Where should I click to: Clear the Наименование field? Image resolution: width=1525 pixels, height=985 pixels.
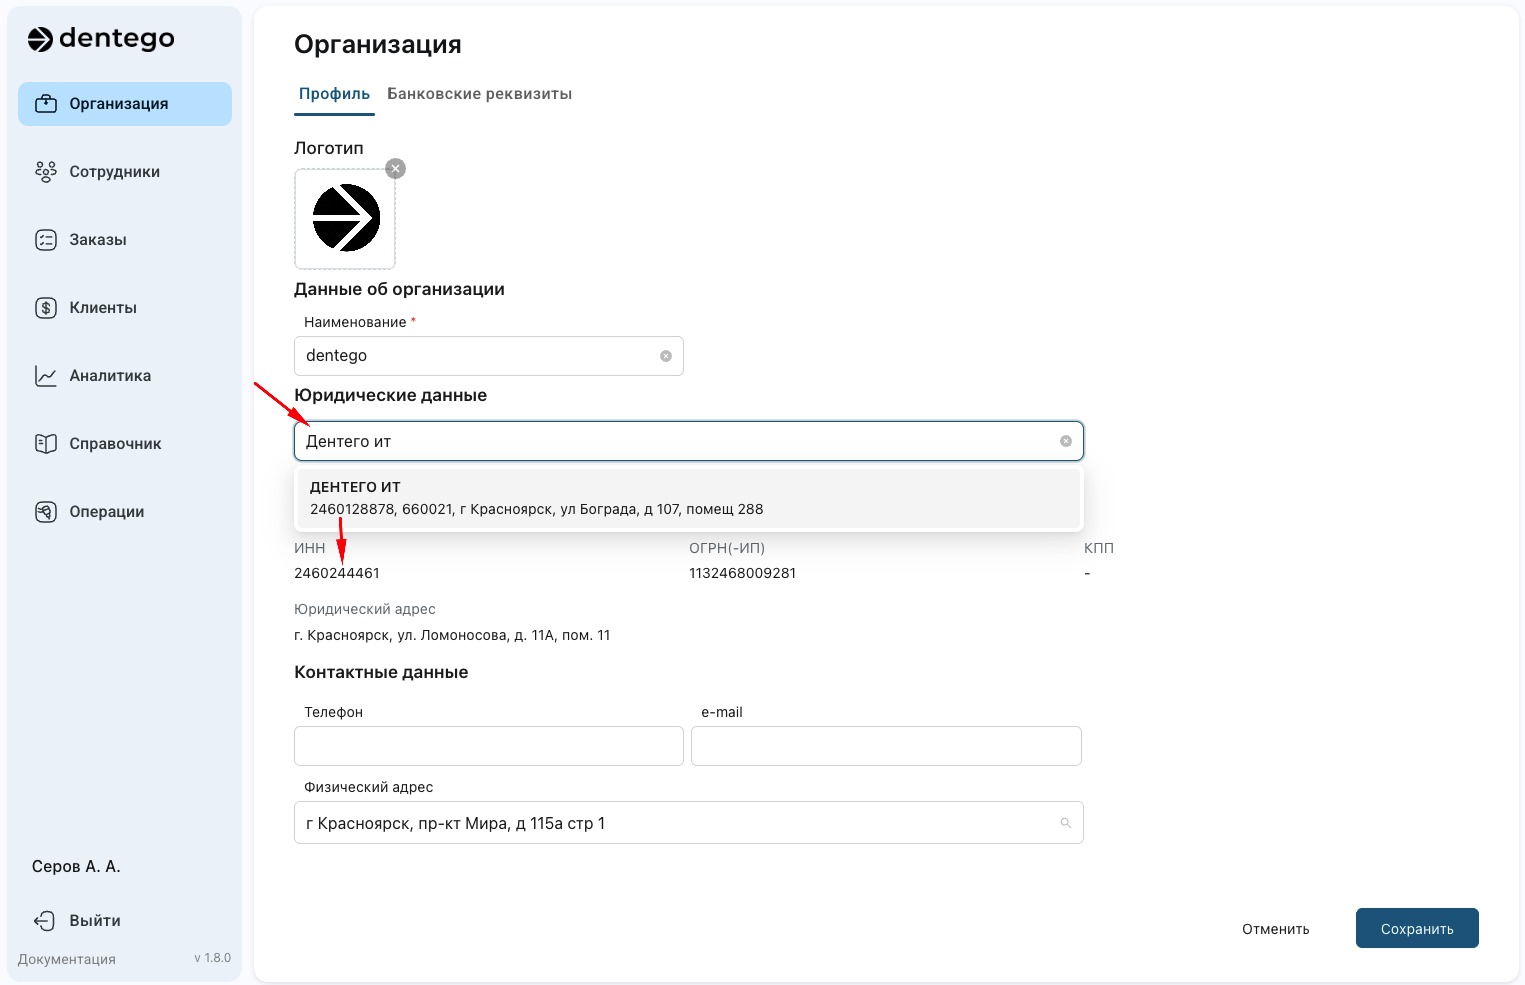[666, 356]
